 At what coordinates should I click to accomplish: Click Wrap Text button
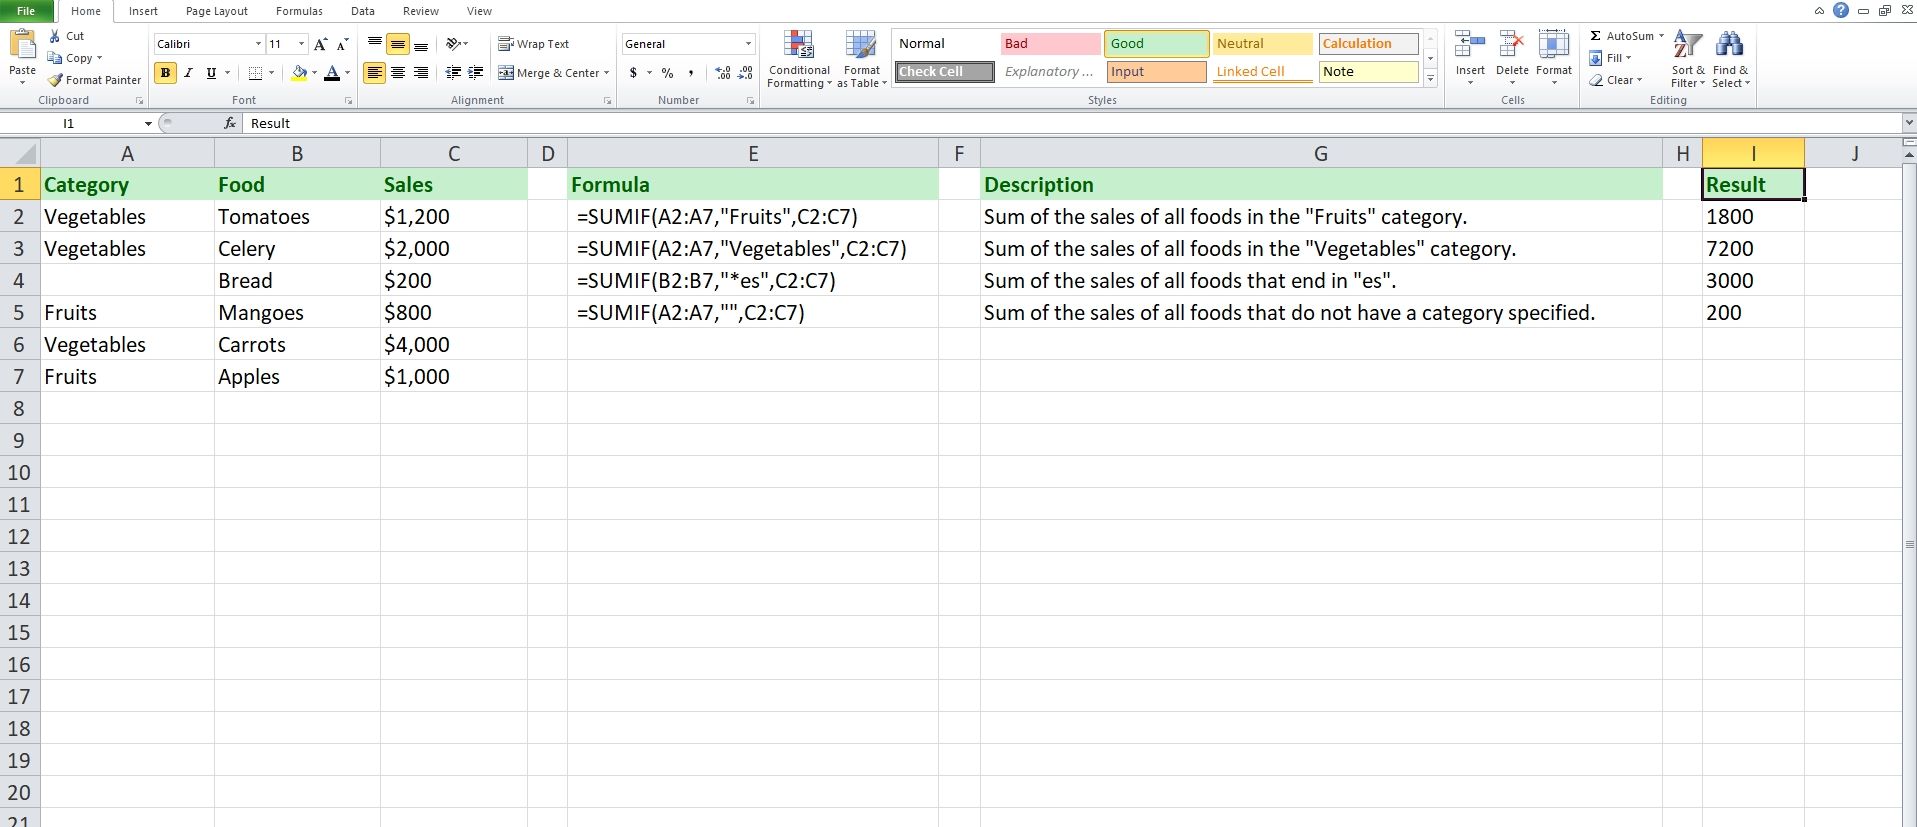tap(534, 44)
